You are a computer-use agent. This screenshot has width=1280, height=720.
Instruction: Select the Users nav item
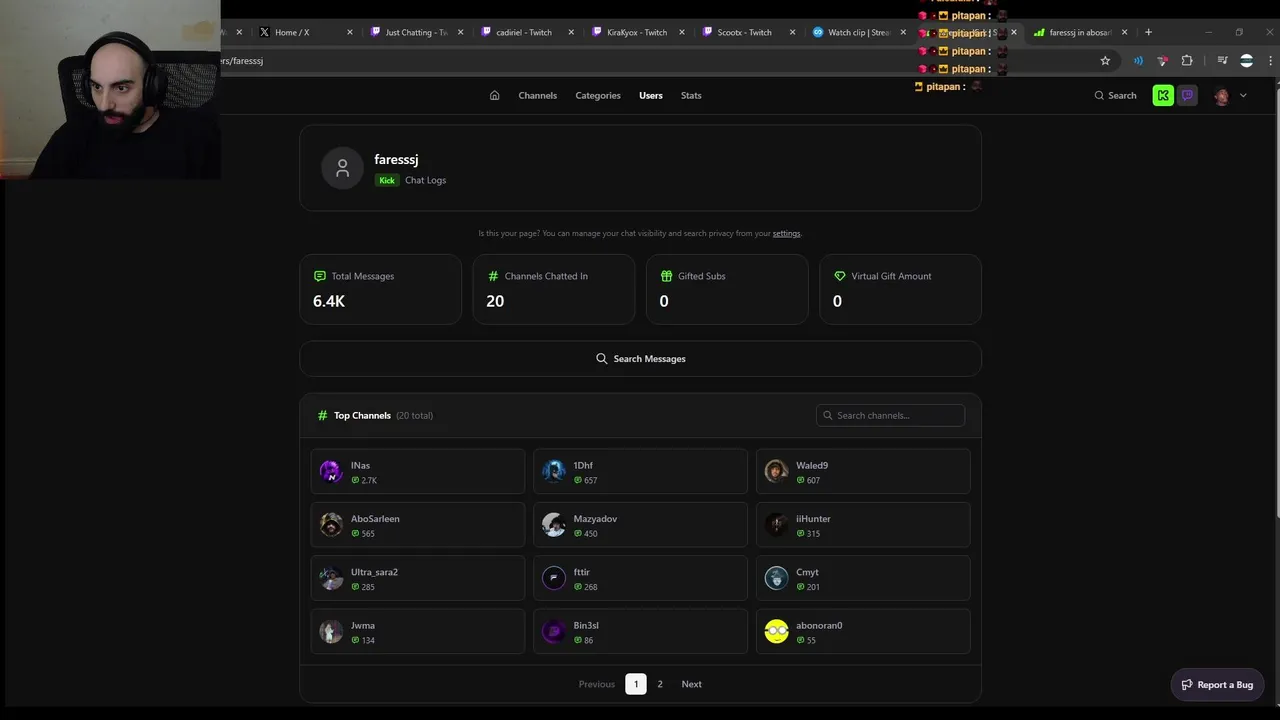click(x=651, y=95)
